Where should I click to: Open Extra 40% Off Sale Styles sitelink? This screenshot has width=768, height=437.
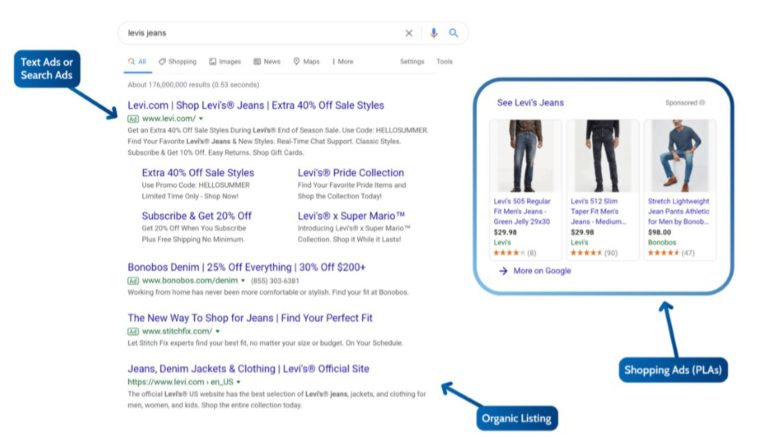pyautogui.click(x=198, y=173)
